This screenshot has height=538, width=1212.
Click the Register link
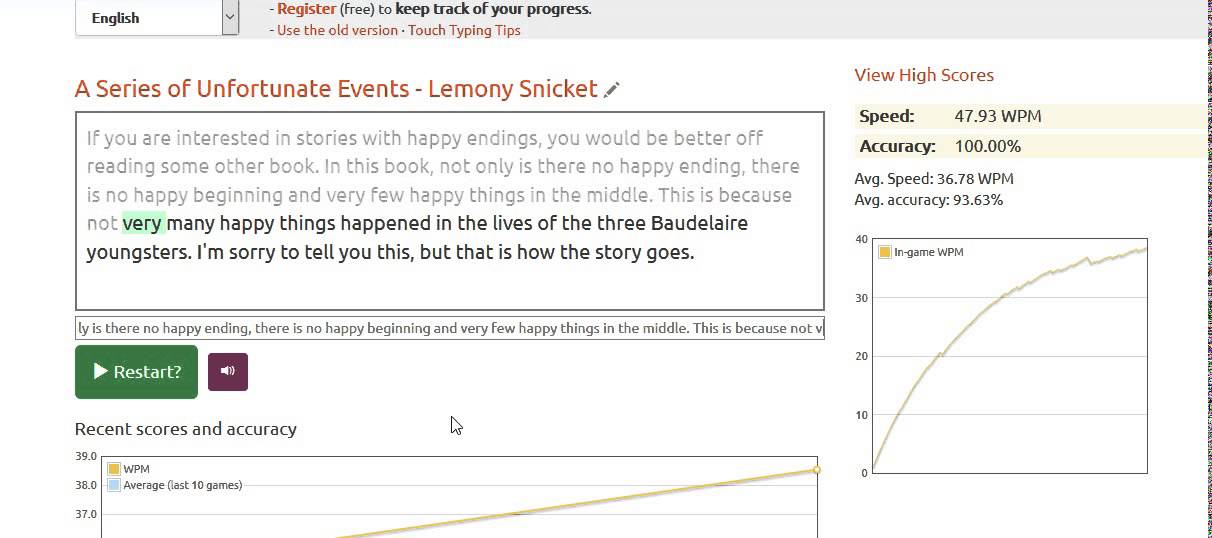pyautogui.click(x=306, y=9)
